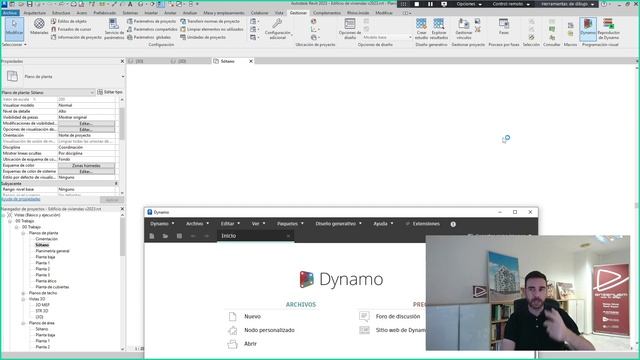Switch to the Vista ribbon tab
The height and width of the screenshot is (360, 640).
pos(279,13)
